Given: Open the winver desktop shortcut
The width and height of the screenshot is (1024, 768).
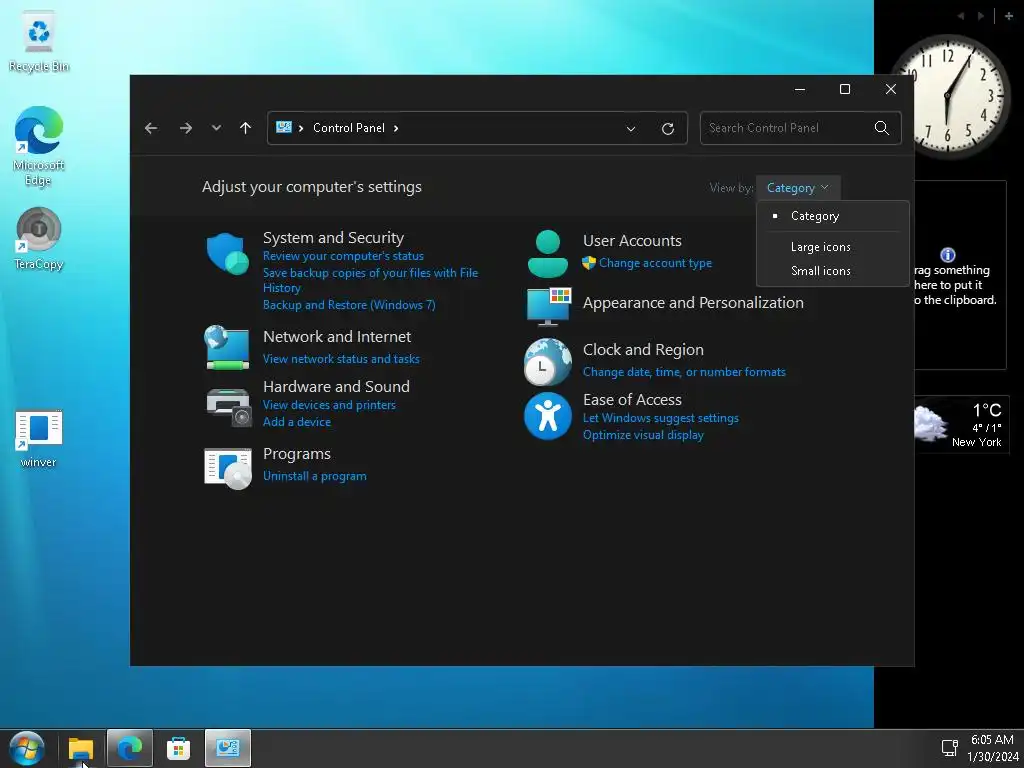Looking at the screenshot, I should pos(39,439).
